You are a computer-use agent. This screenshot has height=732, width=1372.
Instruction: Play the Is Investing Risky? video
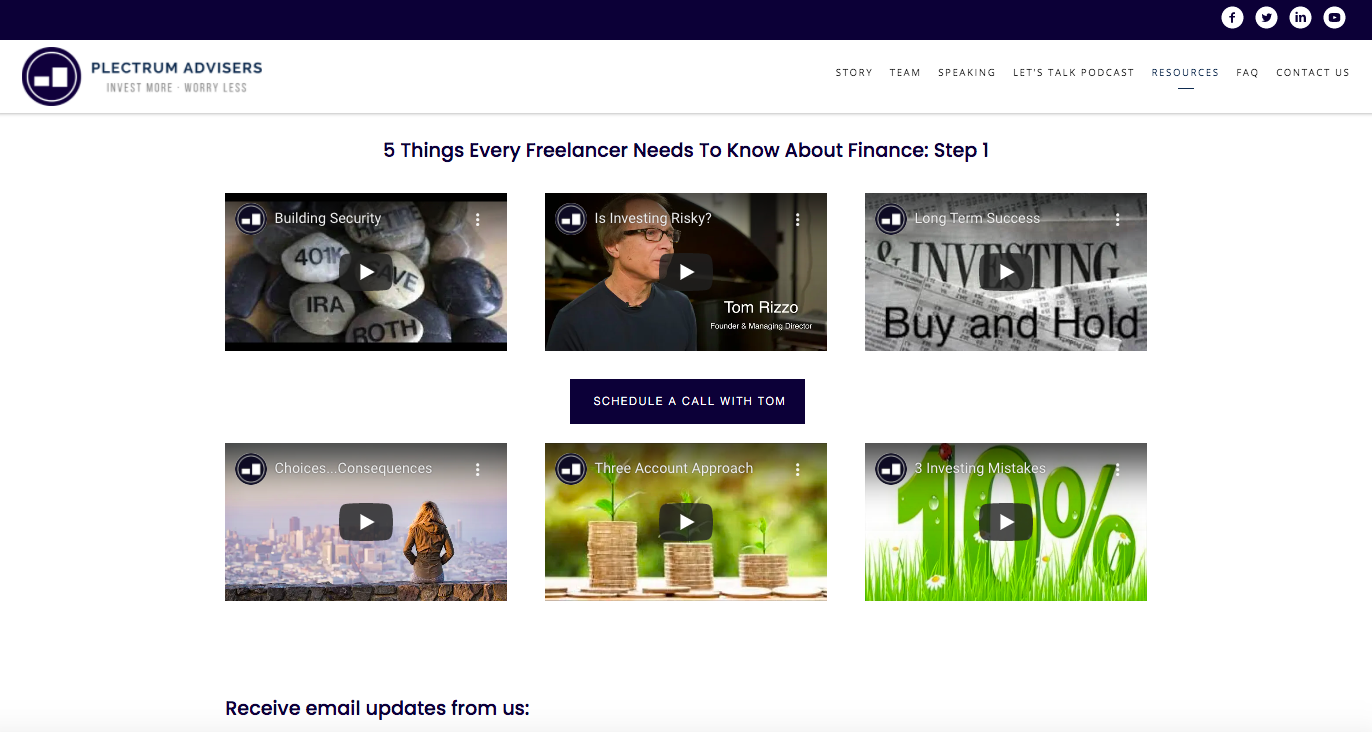(x=686, y=272)
